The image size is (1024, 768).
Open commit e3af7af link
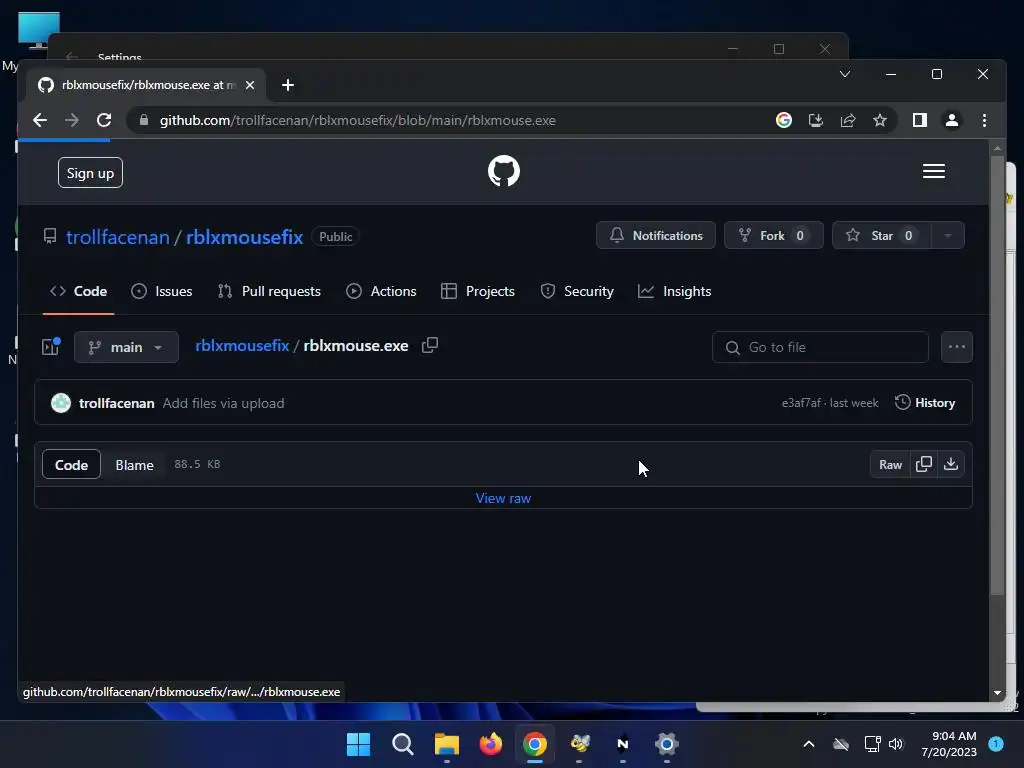click(801, 403)
